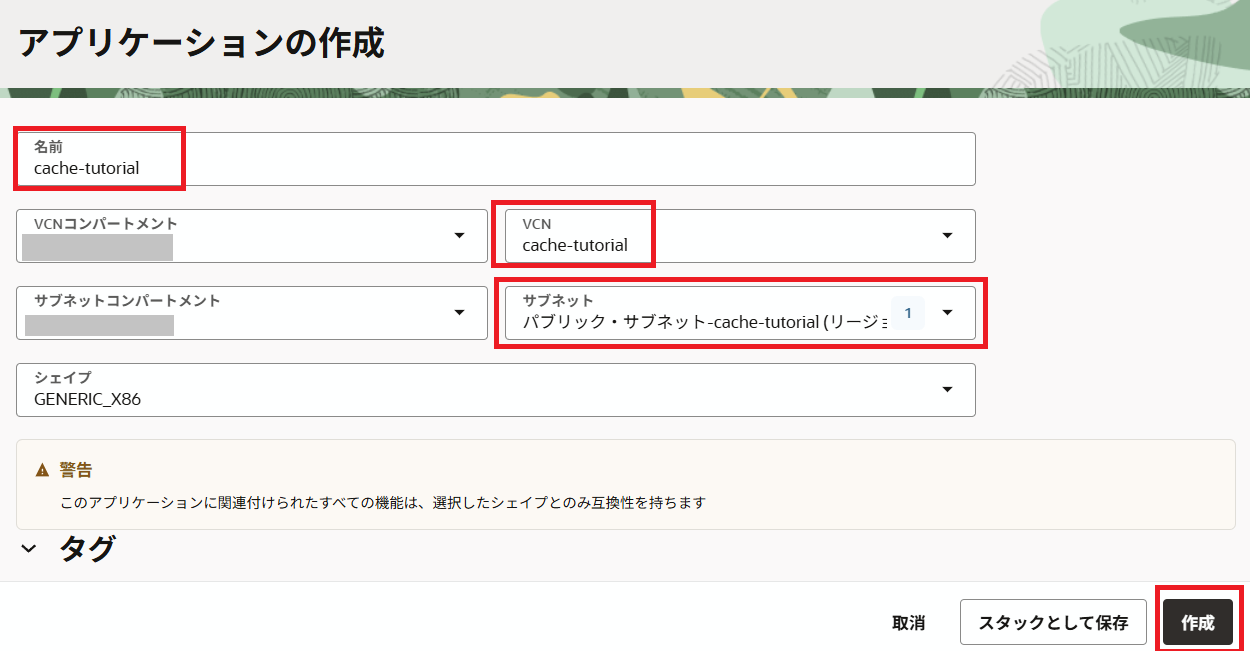Expand the VCN dropdown arrow
The height and width of the screenshot is (651, 1250).
[947, 236]
